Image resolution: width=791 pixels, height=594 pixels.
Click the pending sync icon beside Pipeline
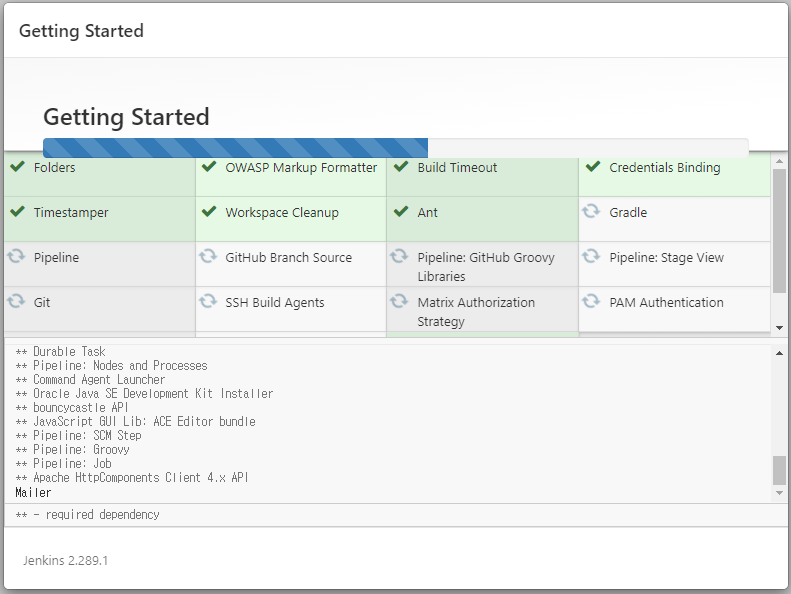click(x=16, y=256)
